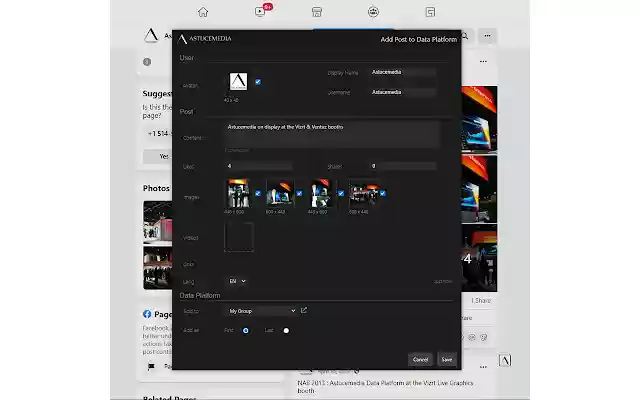Uncheck the third image checkbox

(x=341, y=193)
